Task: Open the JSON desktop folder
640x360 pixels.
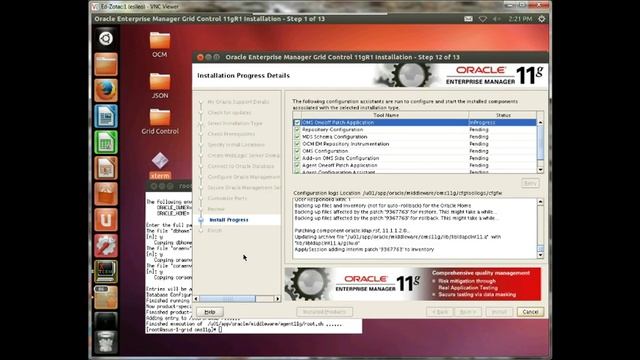Action: point(160,86)
